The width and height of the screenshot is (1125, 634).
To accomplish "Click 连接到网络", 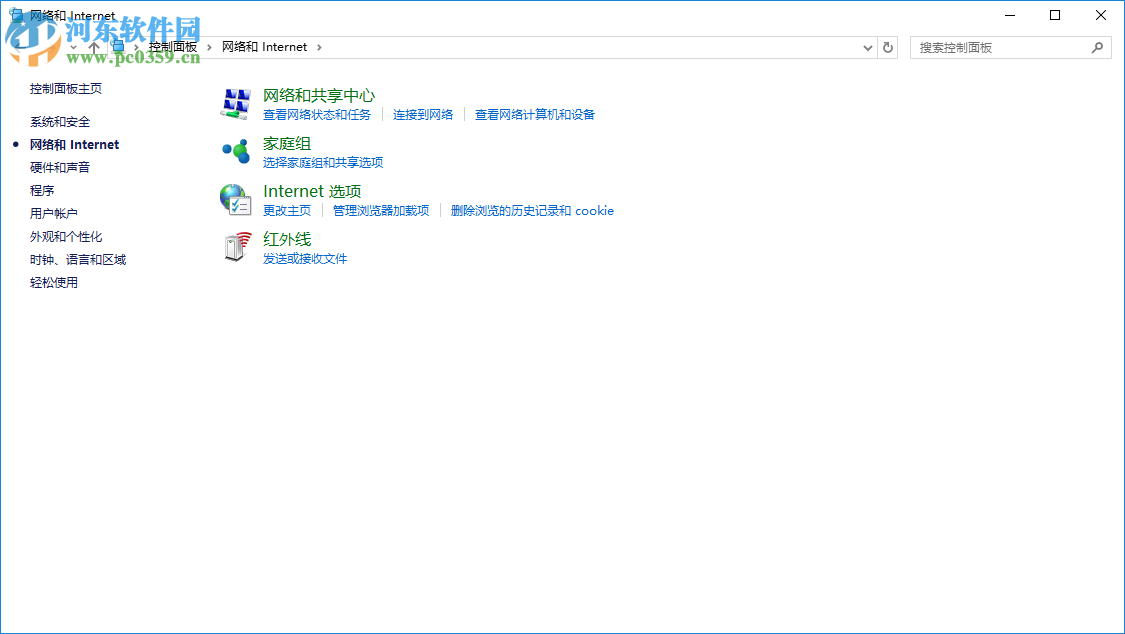I will pos(424,114).
